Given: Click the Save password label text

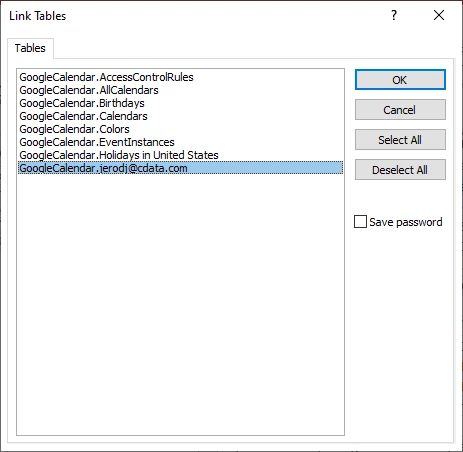Looking at the screenshot, I should (406, 222).
